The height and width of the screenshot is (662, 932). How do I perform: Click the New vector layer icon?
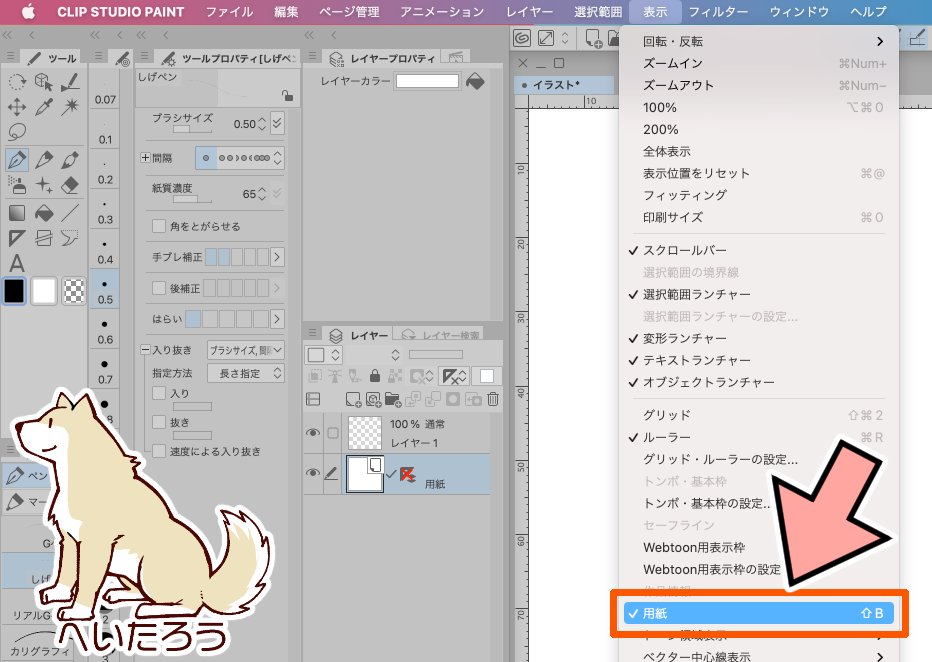tap(373, 399)
